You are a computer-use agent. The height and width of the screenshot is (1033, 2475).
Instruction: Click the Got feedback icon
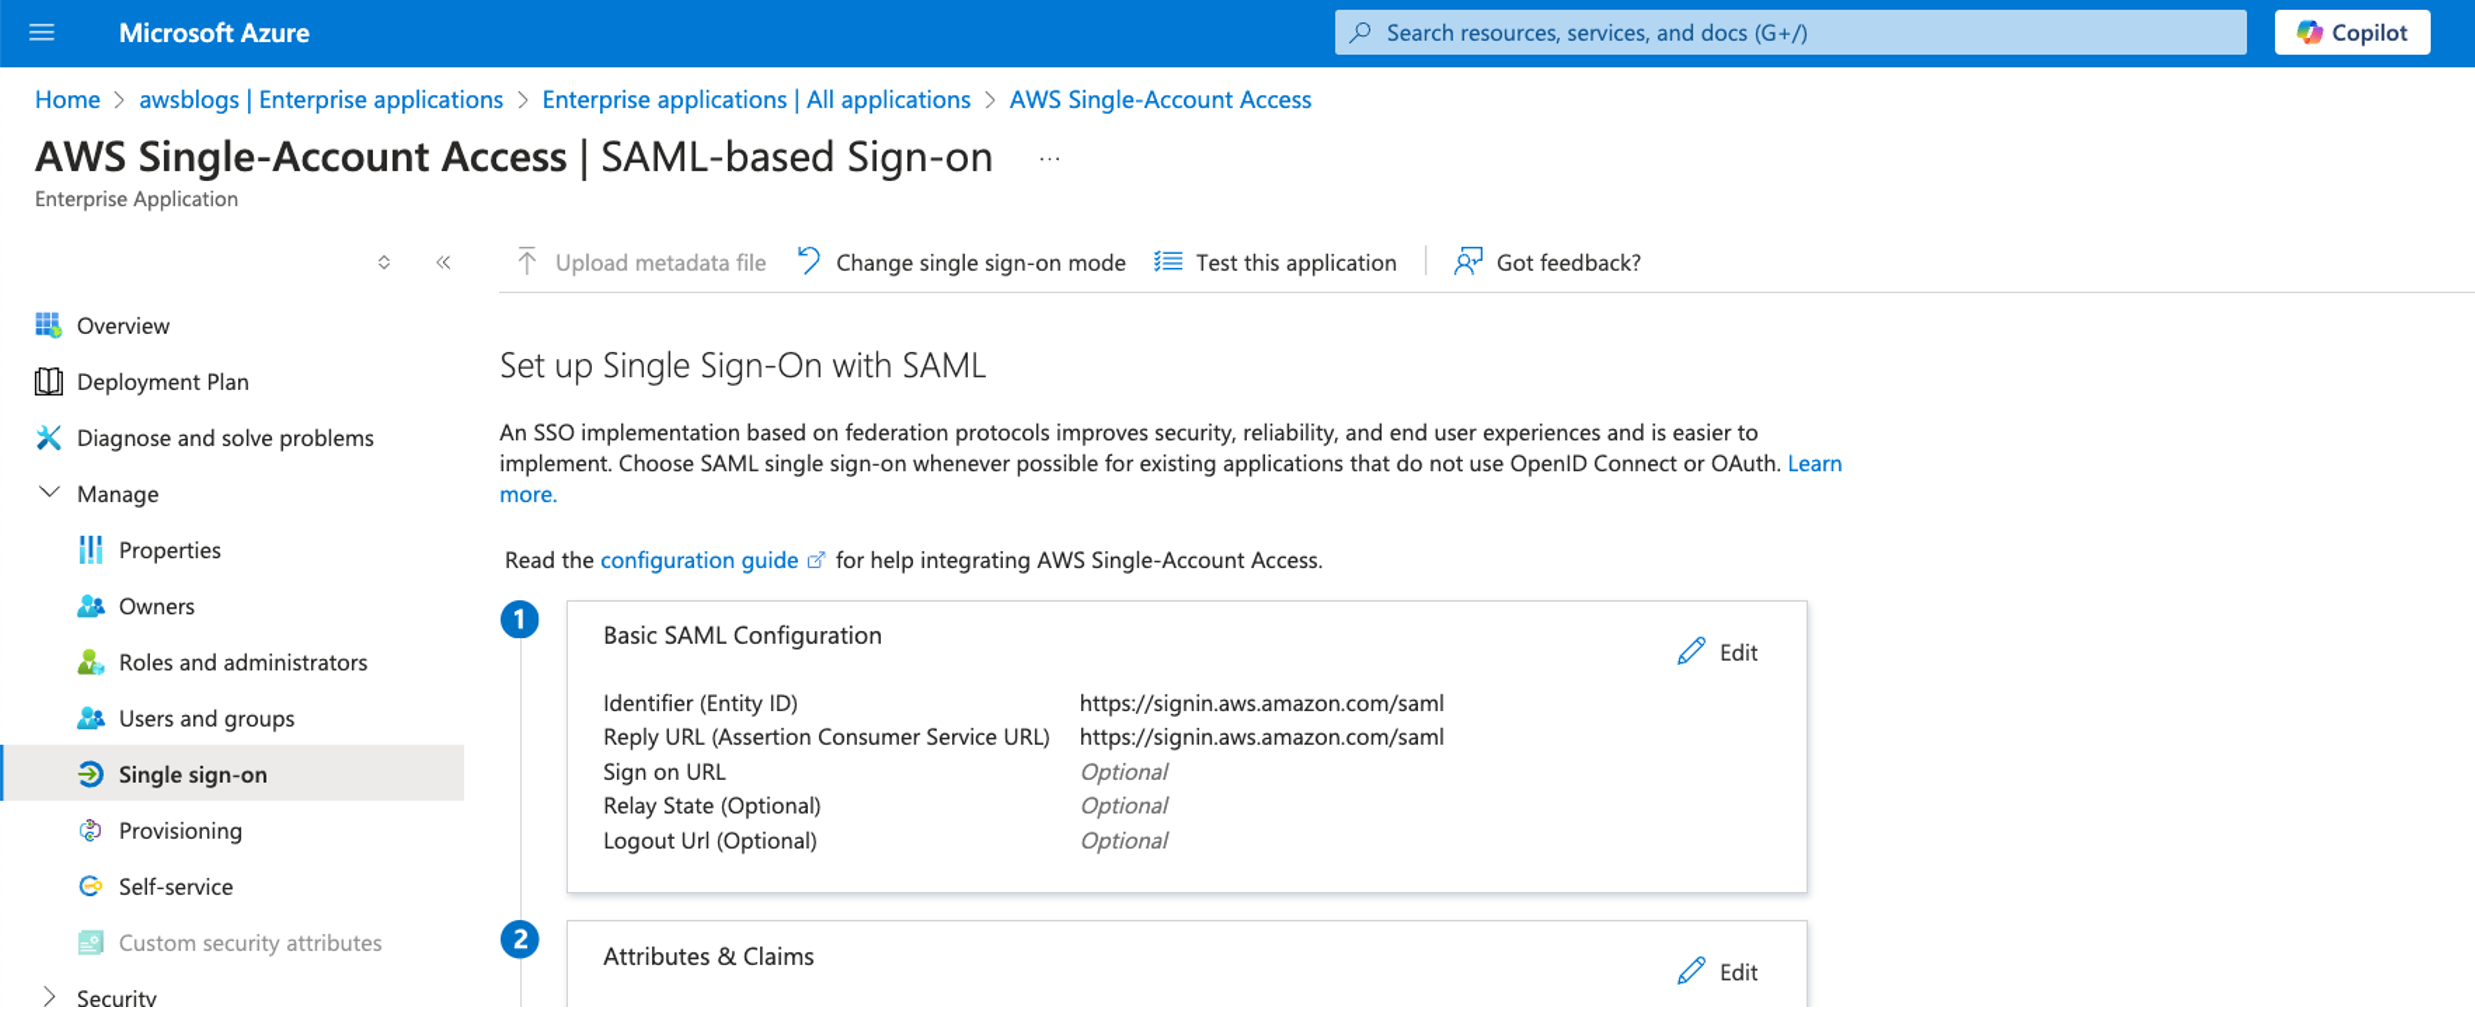point(1467,262)
